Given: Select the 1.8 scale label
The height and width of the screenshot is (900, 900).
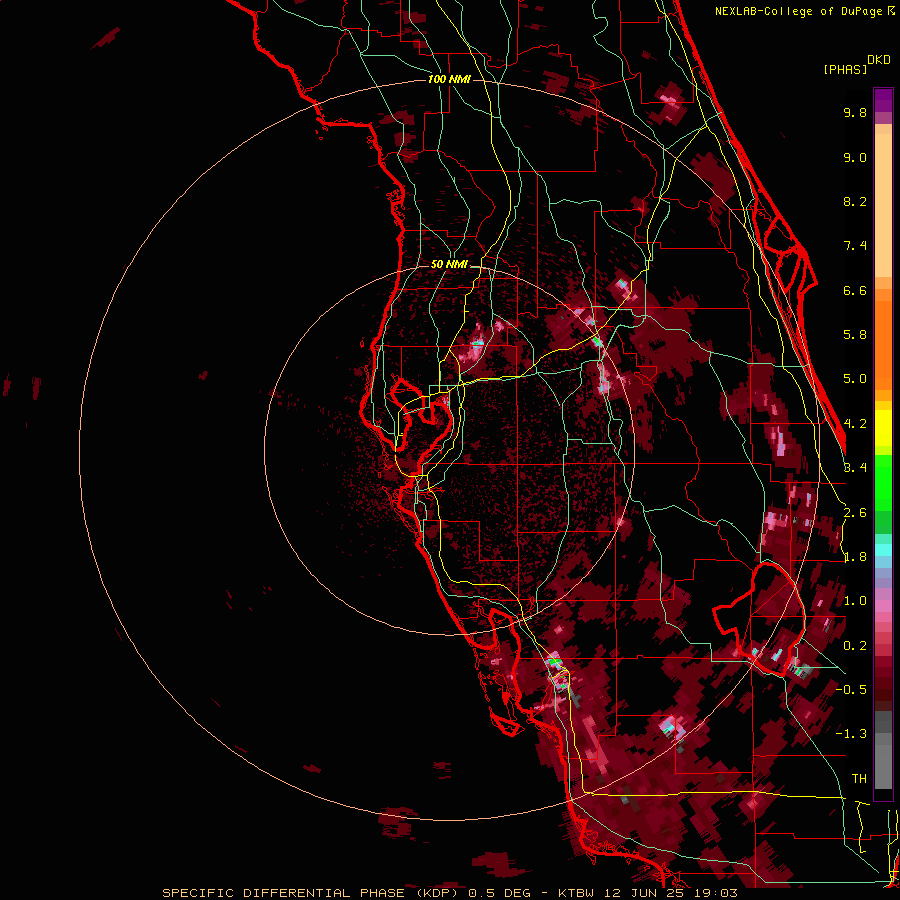Looking at the screenshot, I should tap(855, 557).
